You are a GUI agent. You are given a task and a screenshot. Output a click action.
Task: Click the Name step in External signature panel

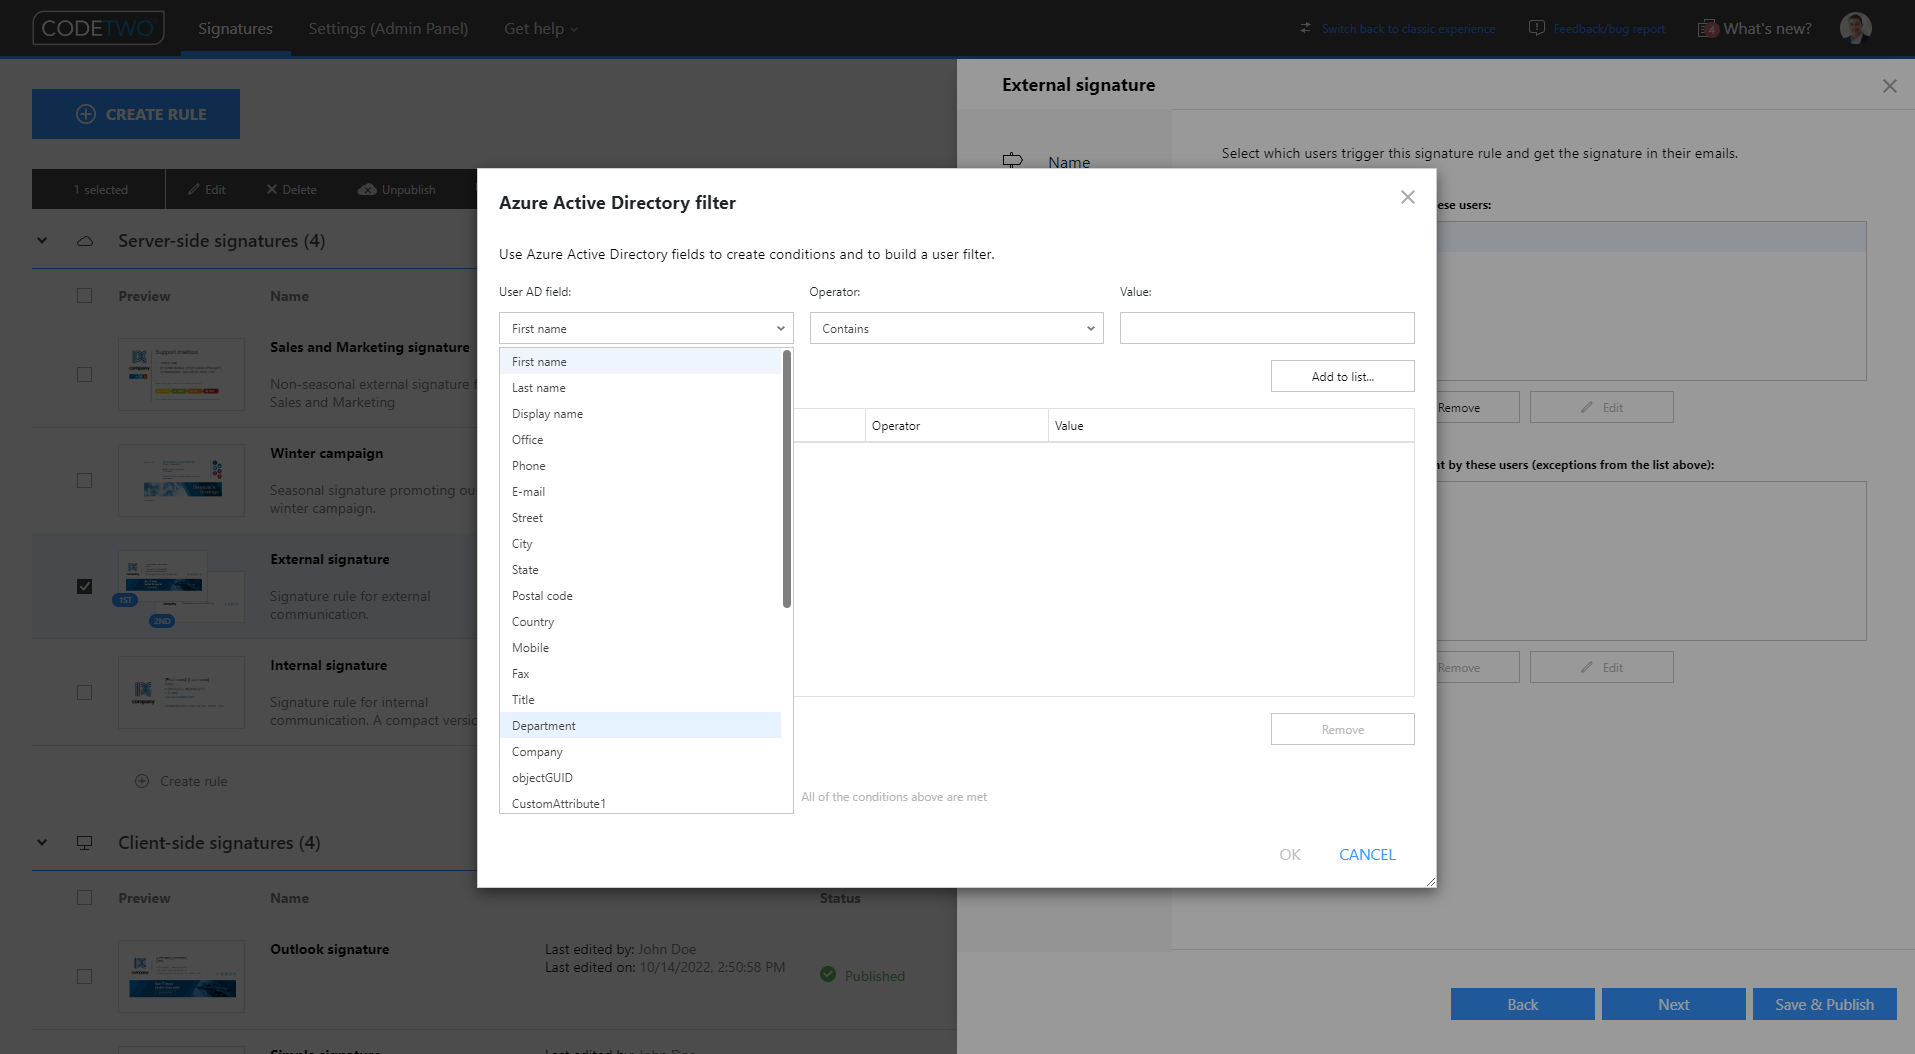pyautogui.click(x=1069, y=161)
